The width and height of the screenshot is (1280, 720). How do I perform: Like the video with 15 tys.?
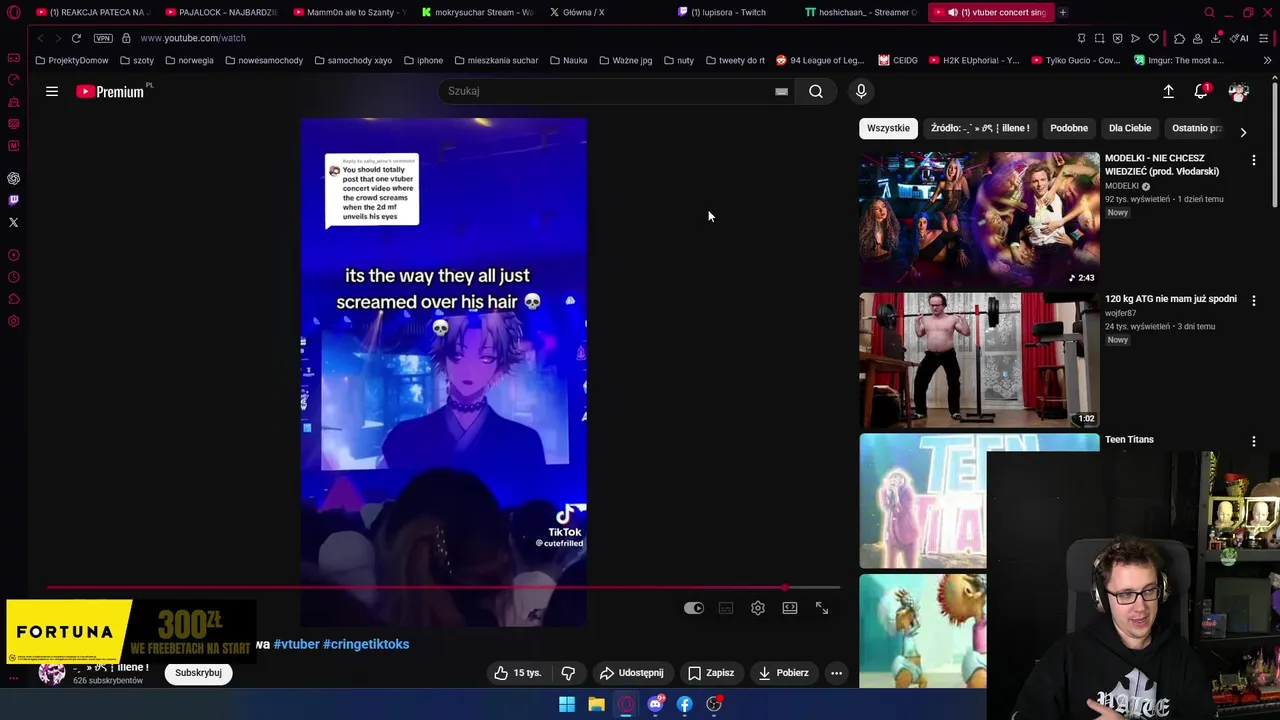click(517, 673)
